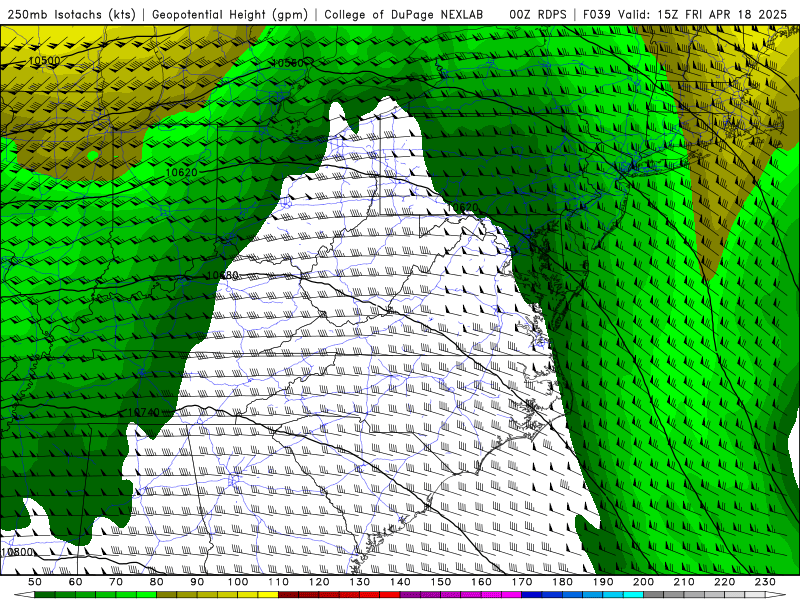Click the 90 value on the color scale
The width and height of the screenshot is (800, 600).
point(197,582)
